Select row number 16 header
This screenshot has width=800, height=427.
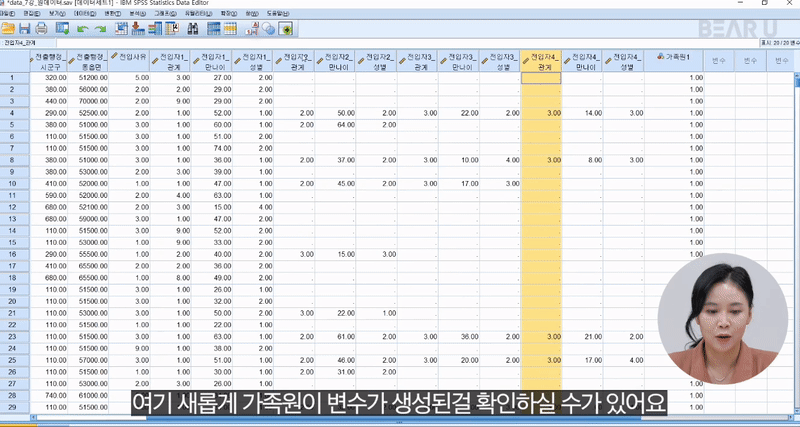15,254
